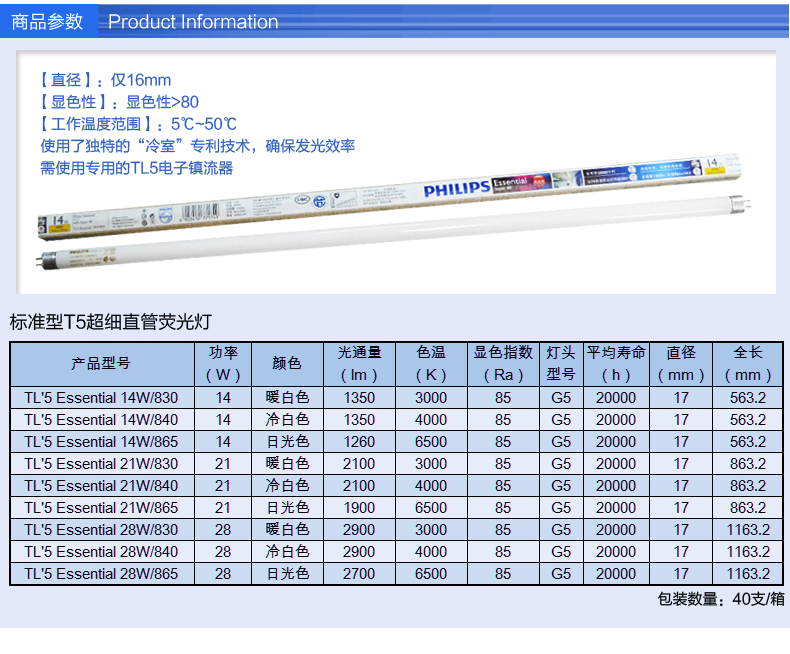Click power value 21 in 21W/865 row
Viewport: 790px width, 654px height.
[223, 508]
